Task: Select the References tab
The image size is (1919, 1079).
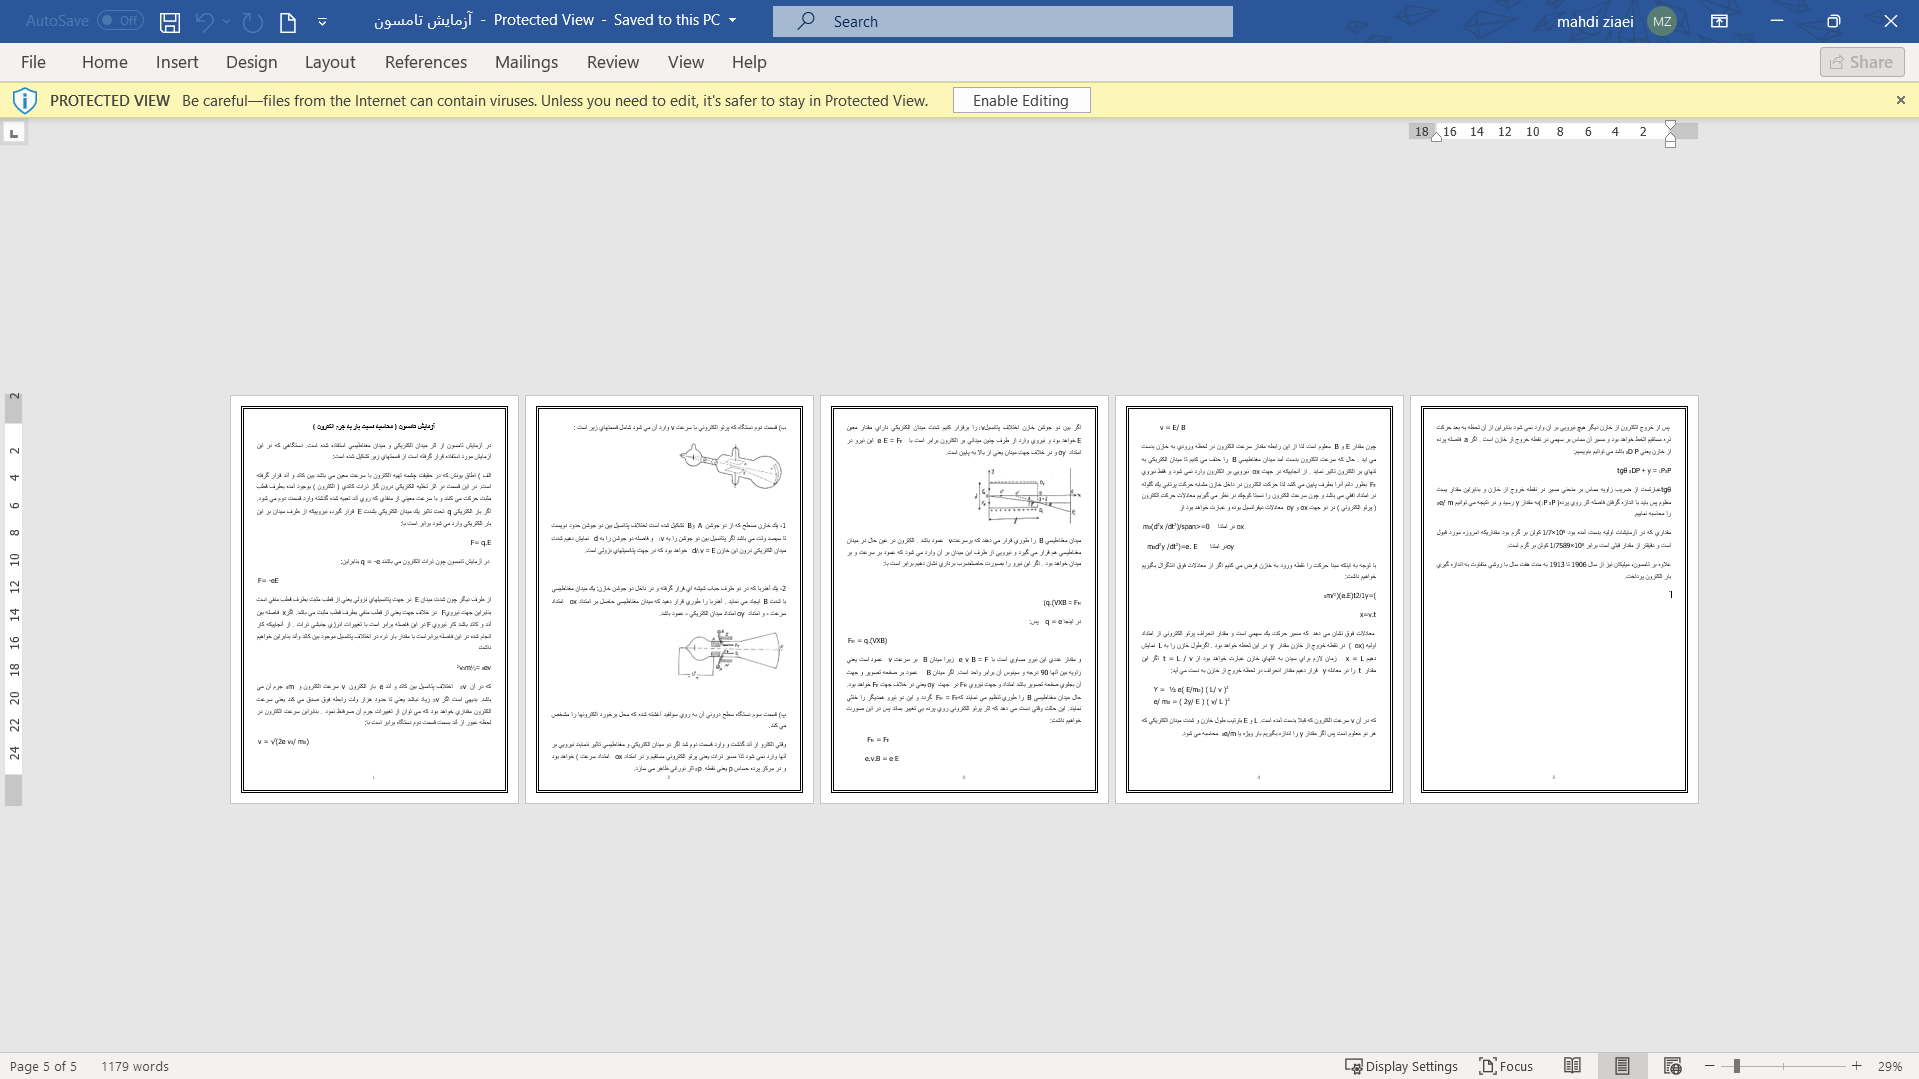Action: click(x=426, y=62)
